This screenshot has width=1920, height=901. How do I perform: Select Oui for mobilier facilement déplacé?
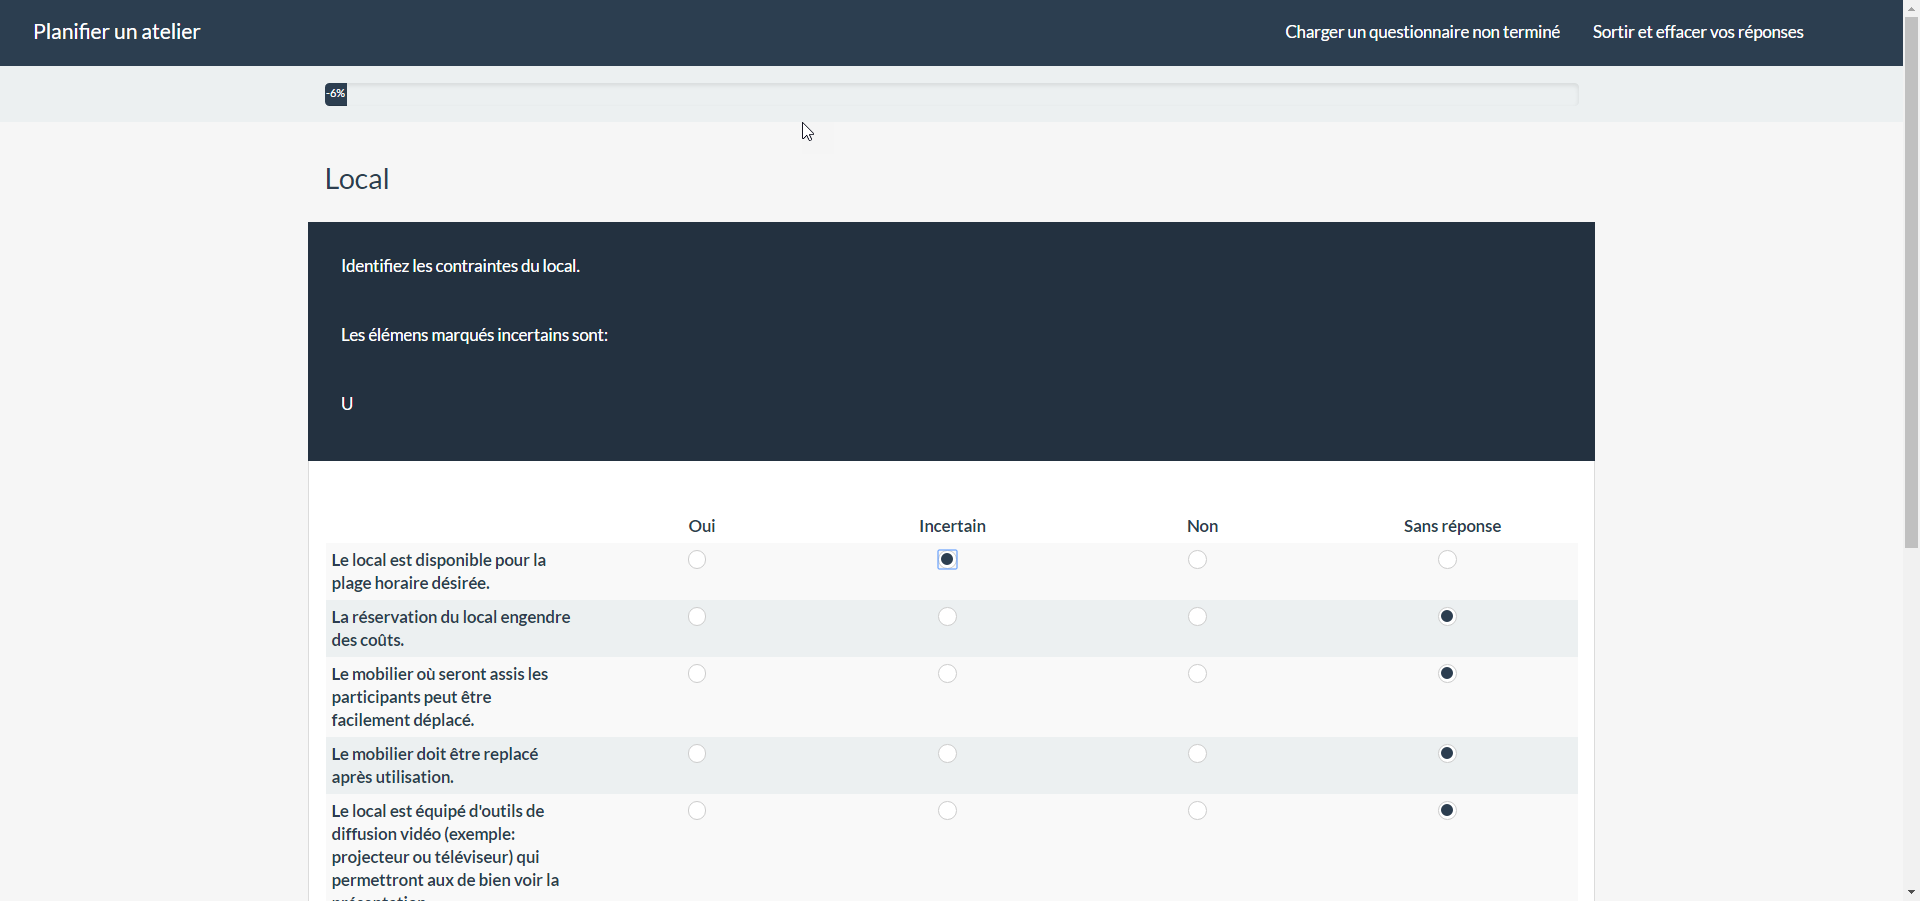[x=697, y=674]
